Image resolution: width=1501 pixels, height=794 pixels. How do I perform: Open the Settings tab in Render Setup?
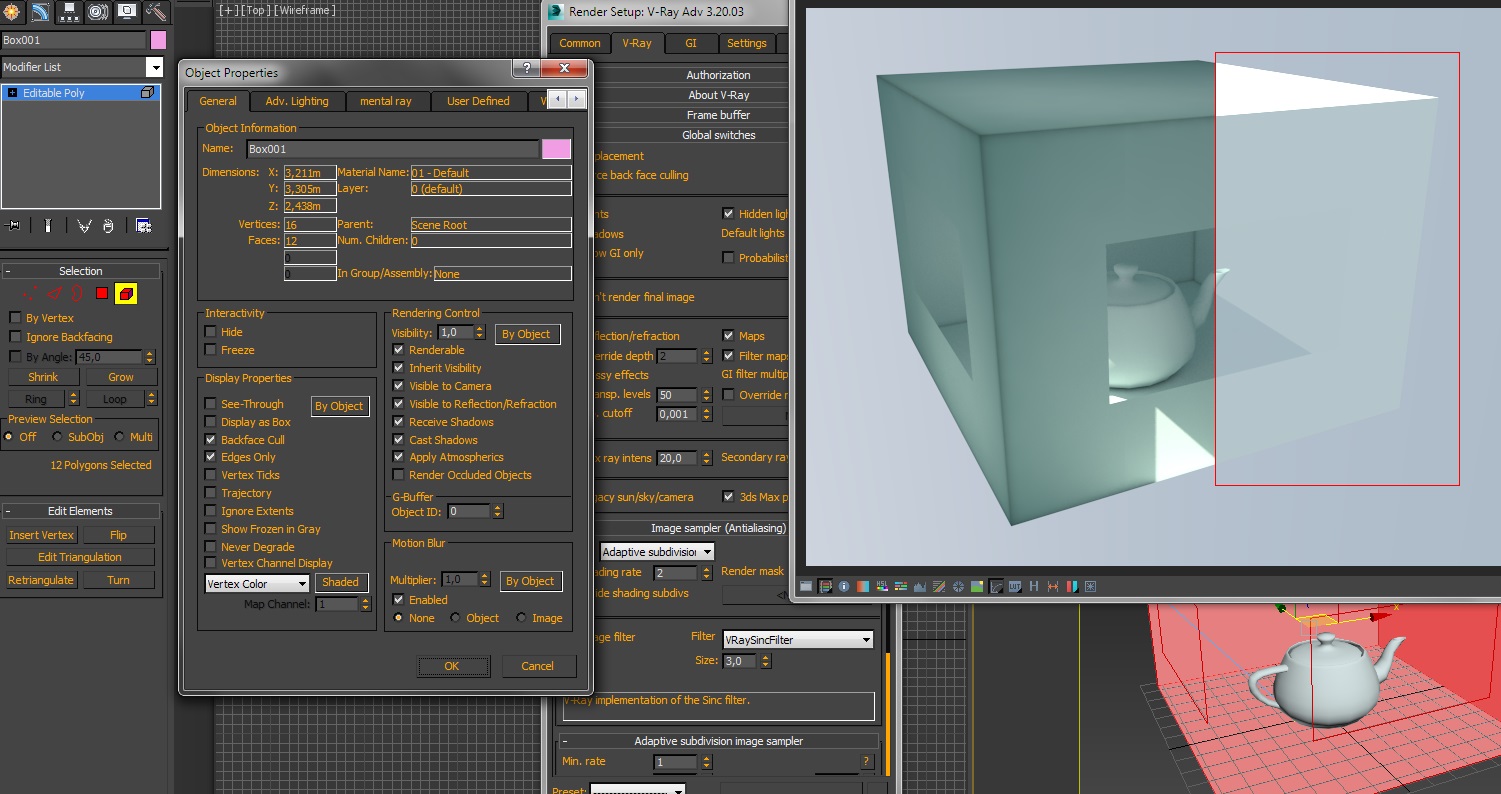coord(747,43)
